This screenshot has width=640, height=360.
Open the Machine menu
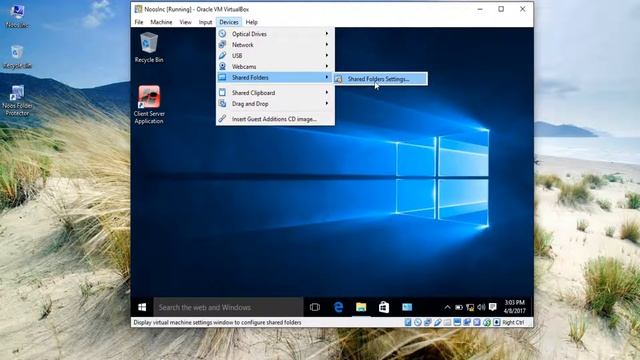(161, 22)
